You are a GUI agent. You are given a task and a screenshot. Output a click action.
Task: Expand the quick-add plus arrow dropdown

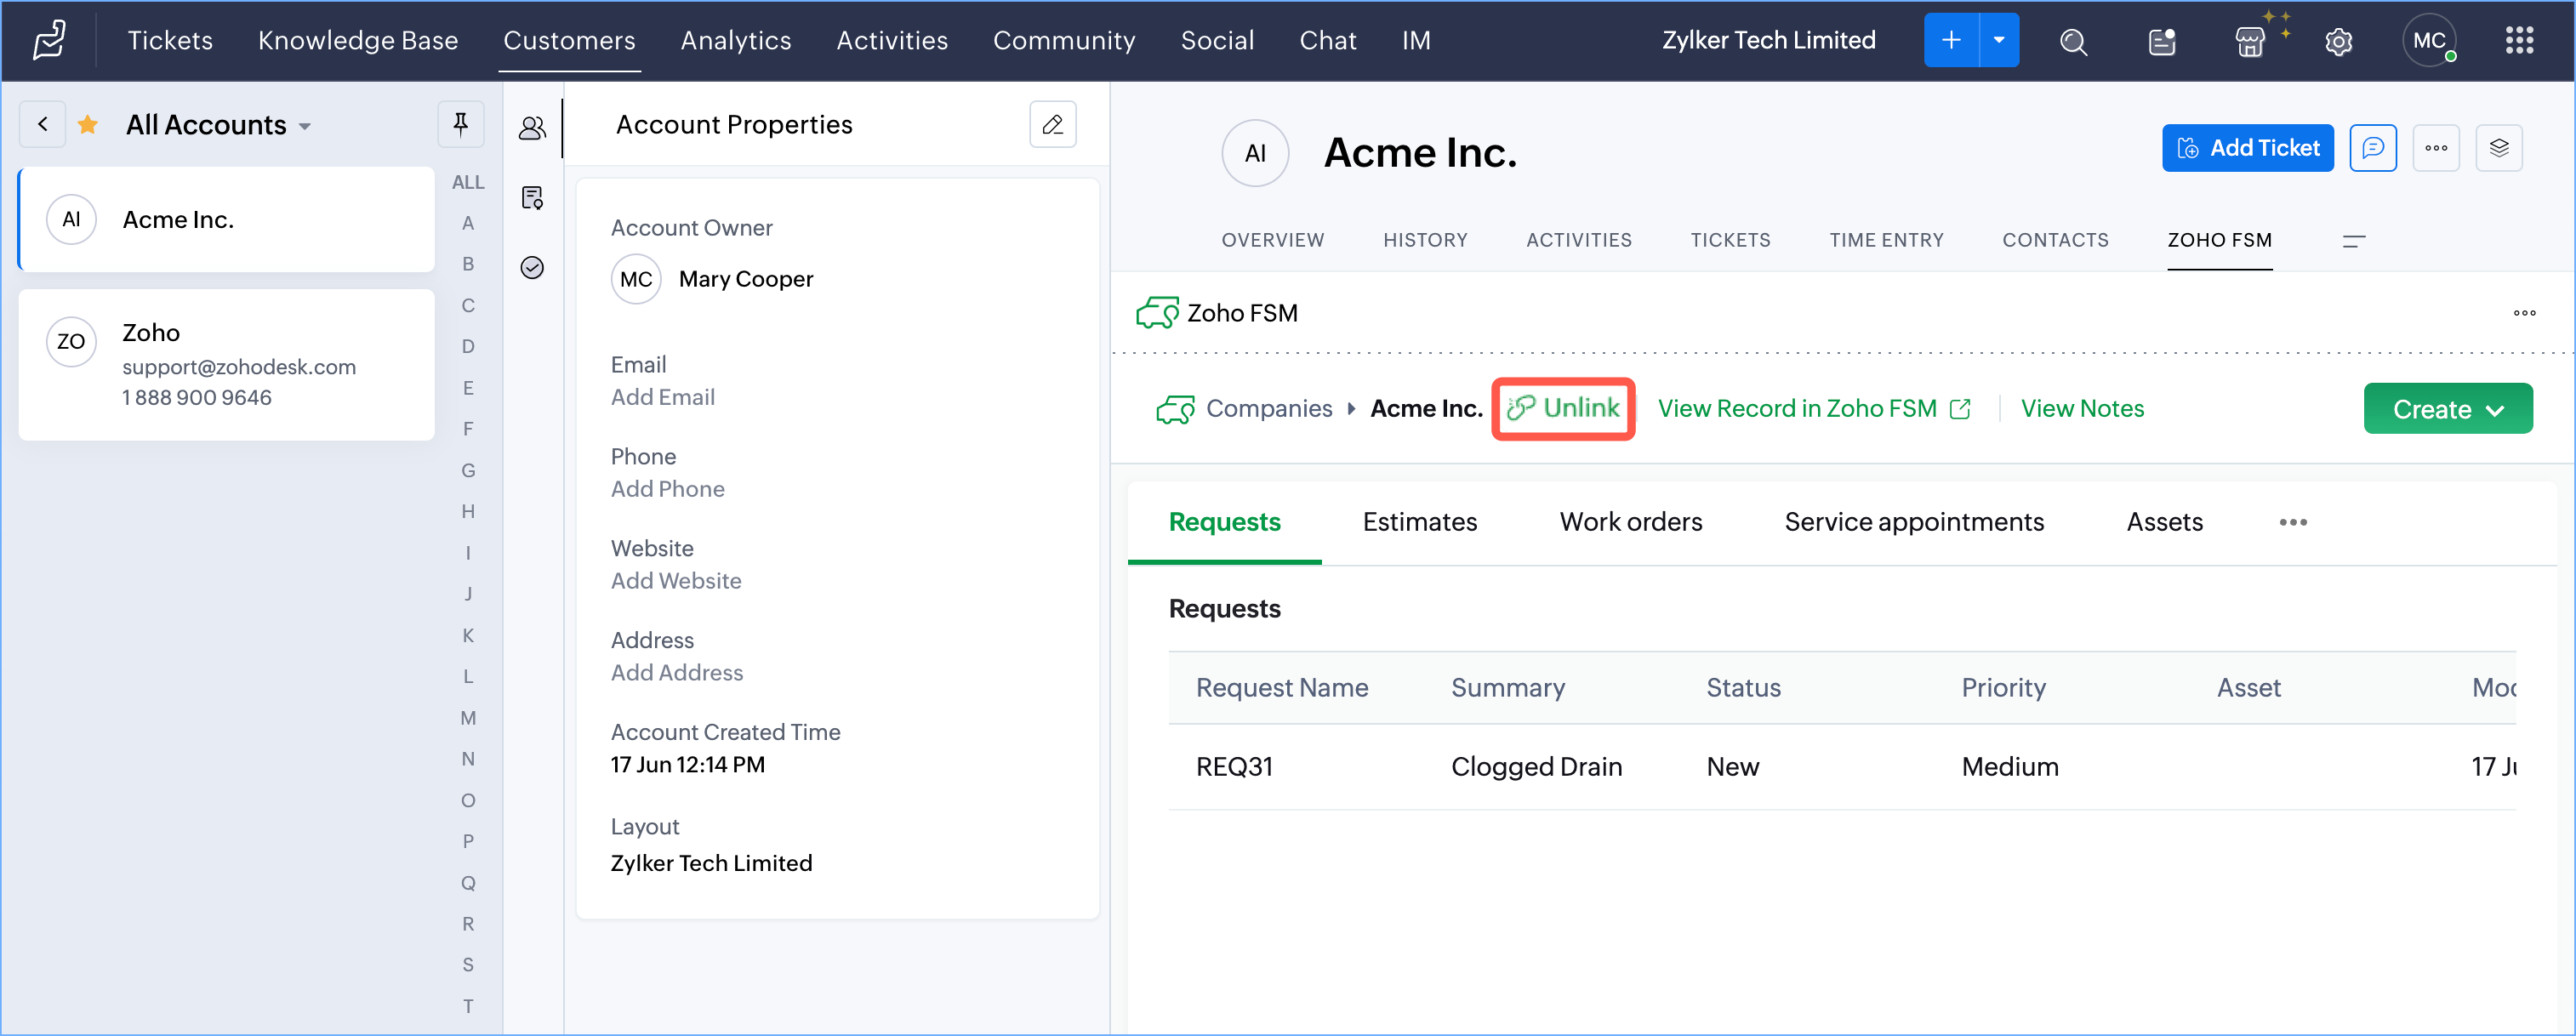click(x=1998, y=40)
